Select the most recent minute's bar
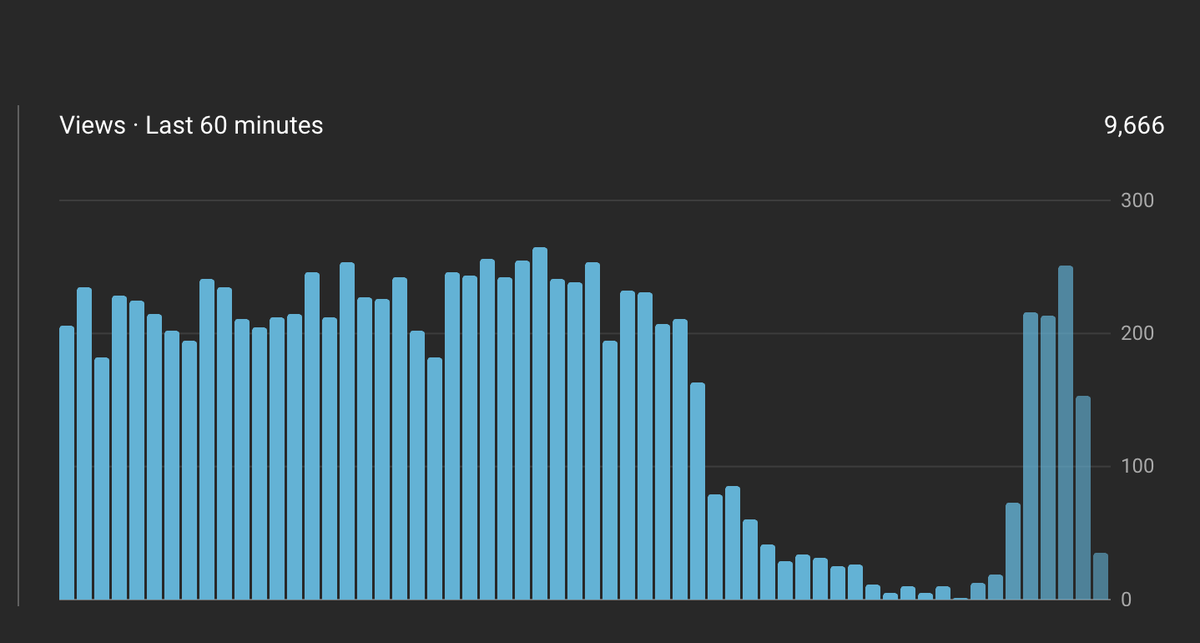 tap(1100, 576)
